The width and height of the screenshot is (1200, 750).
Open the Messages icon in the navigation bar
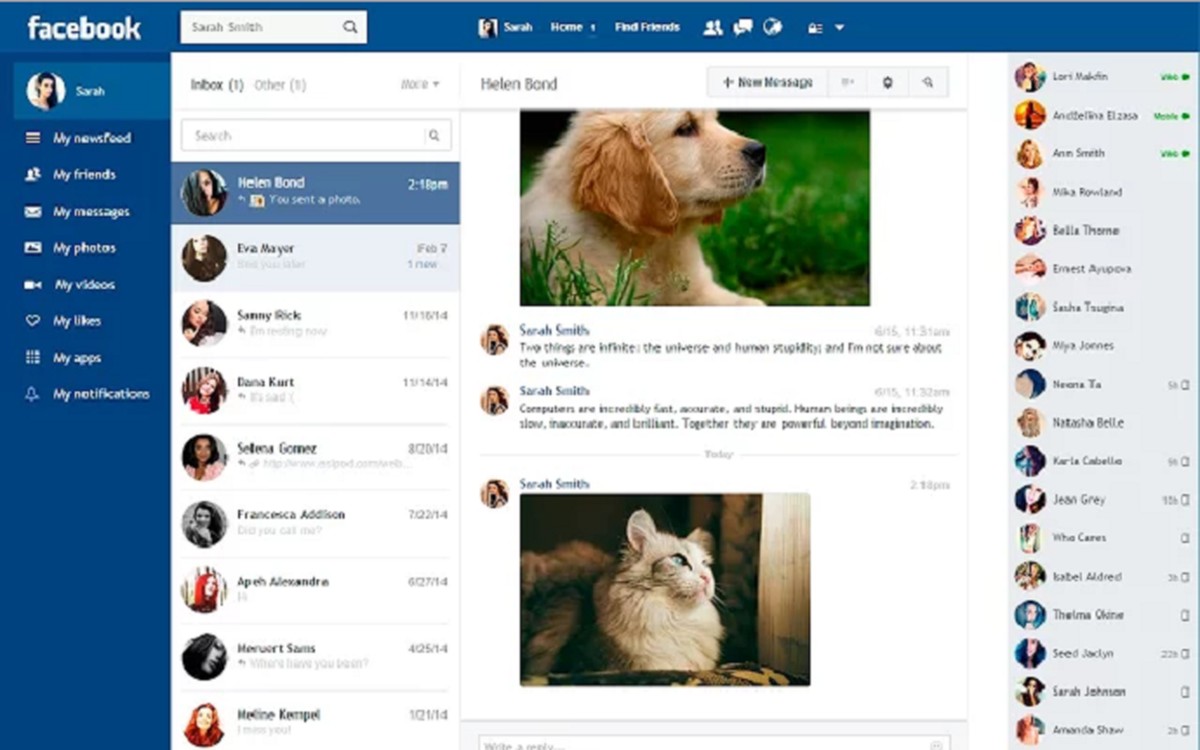[x=742, y=27]
